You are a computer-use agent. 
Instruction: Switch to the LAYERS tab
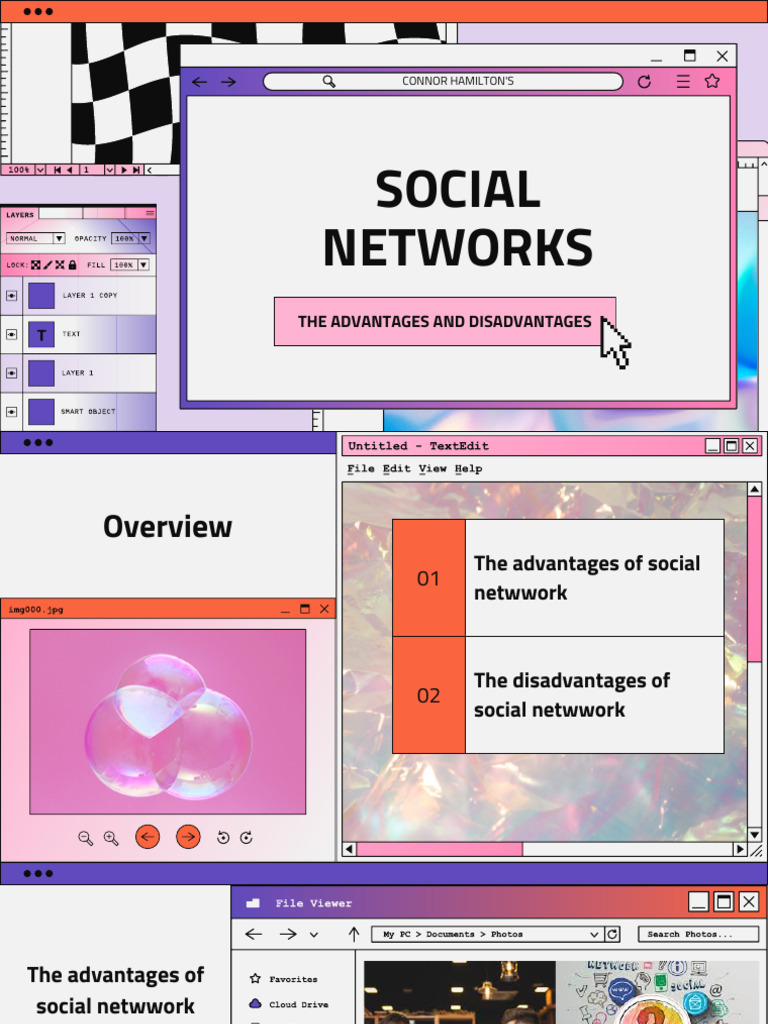20,214
